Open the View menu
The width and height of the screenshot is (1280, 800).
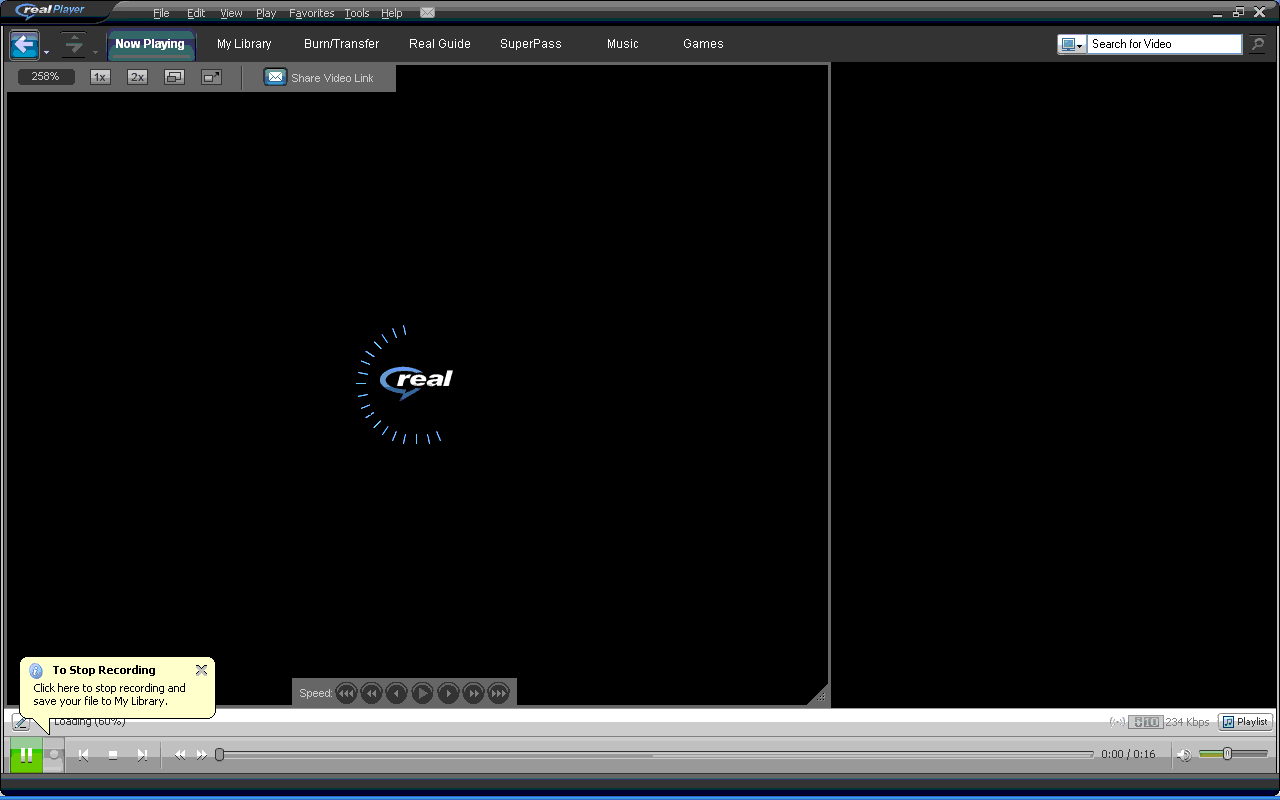tap(231, 14)
